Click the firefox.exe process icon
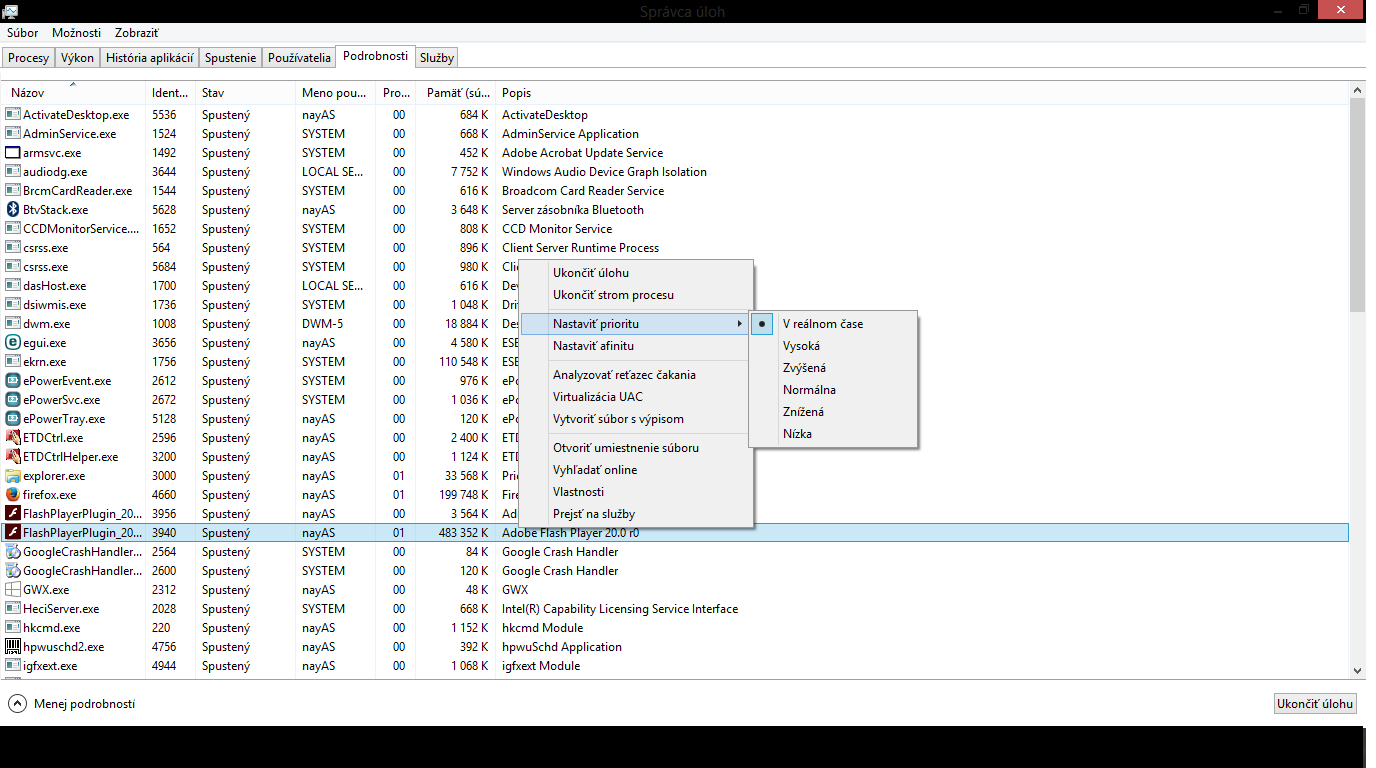The width and height of the screenshot is (1376, 768). pos(13,495)
